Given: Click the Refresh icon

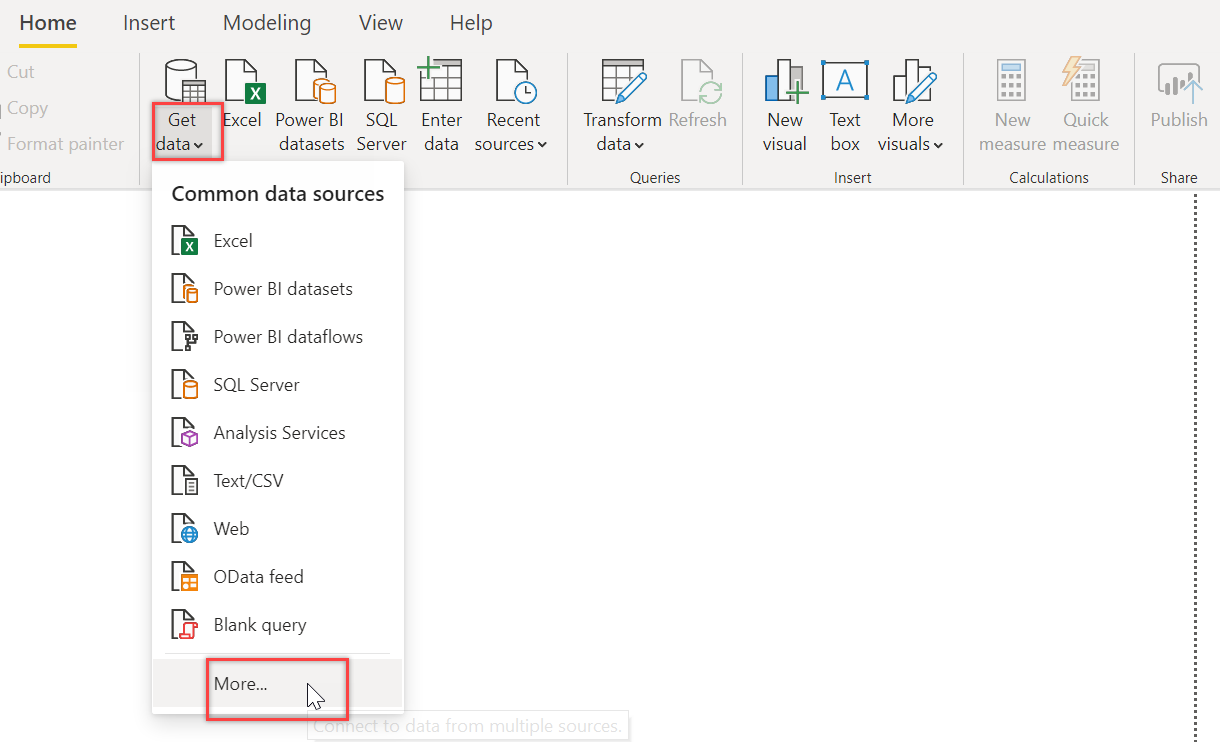Looking at the screenshot, I should [701, 81].
